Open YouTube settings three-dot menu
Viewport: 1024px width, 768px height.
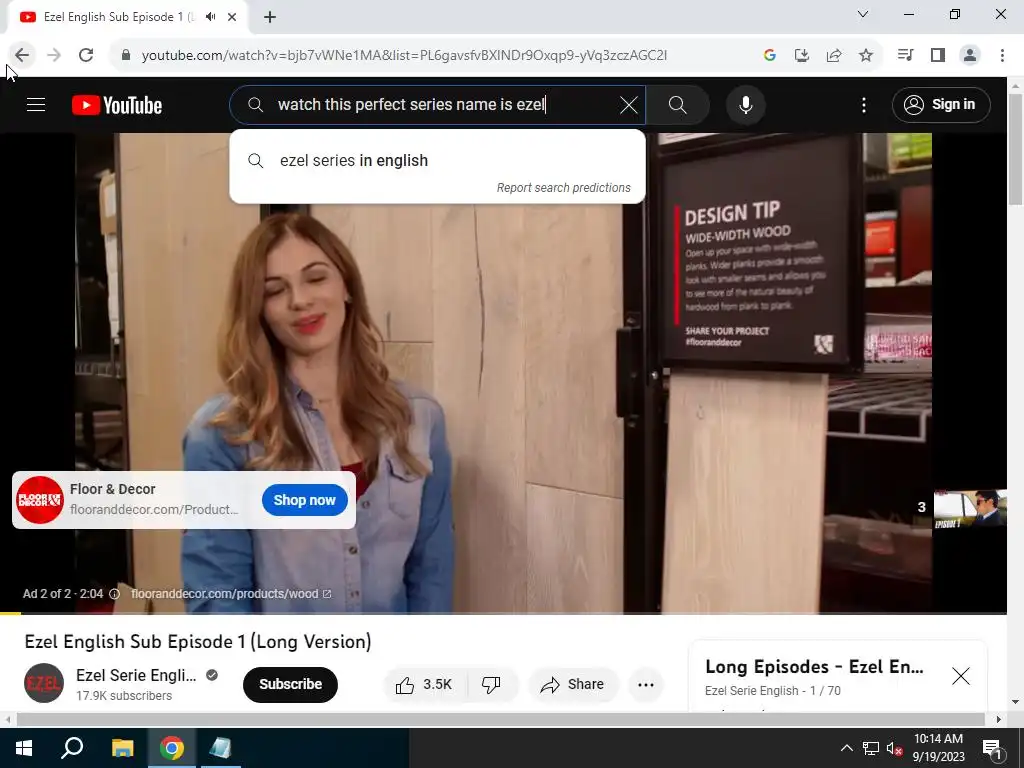pyautogui.click(x=863, y=104)
